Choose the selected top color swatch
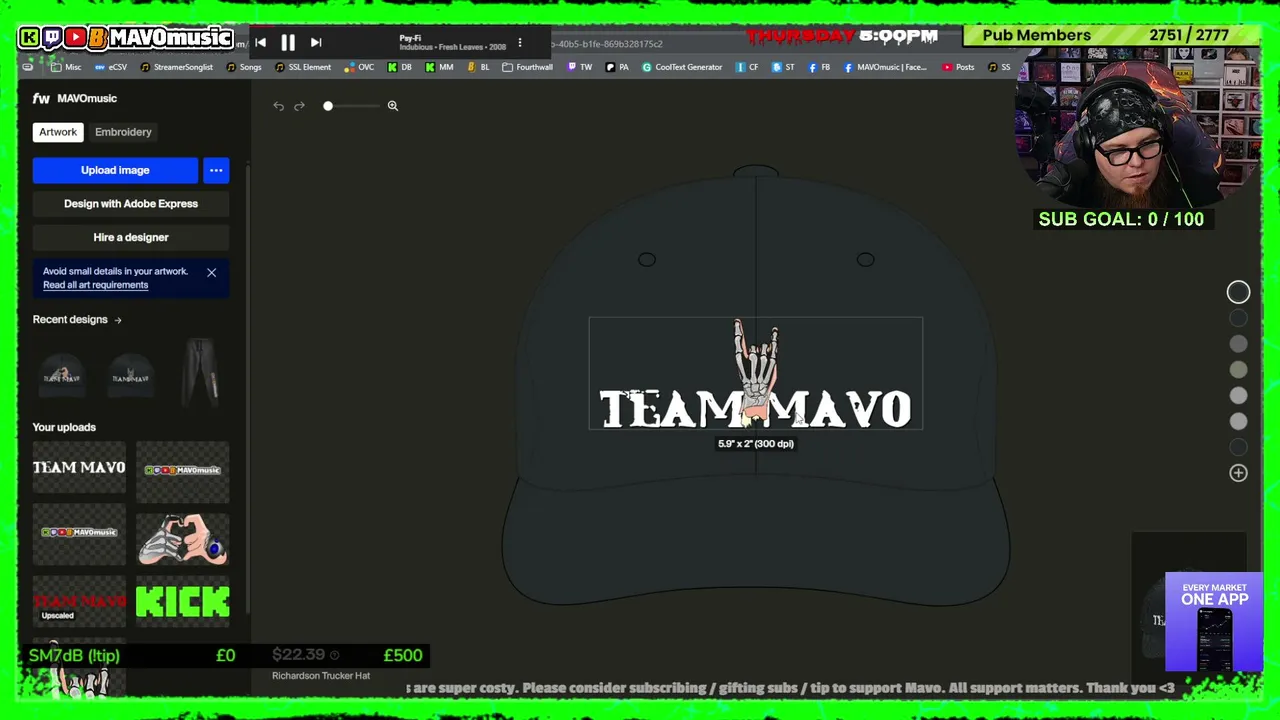 click(x=1238, y=292)
